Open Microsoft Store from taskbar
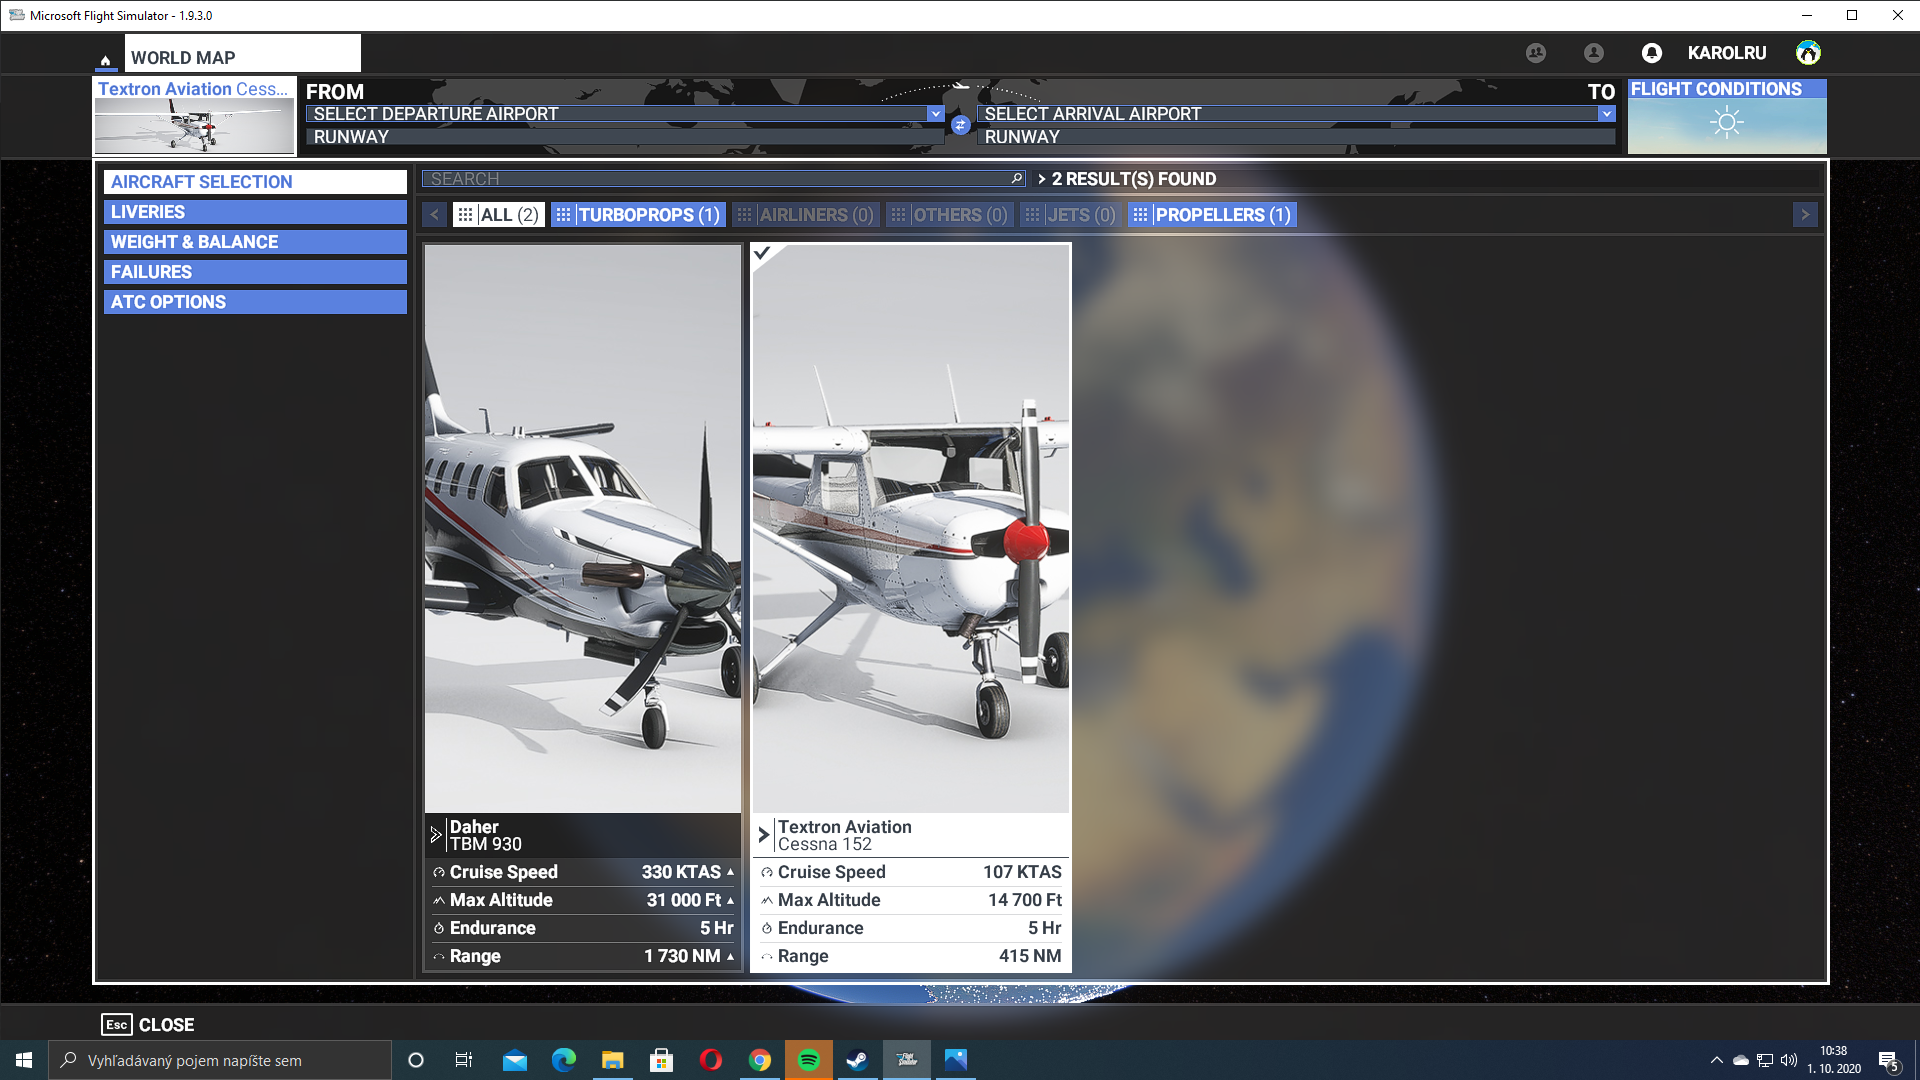Image resolution: width=1920 pixels, height=1080 pixels. coord(662,1060)
